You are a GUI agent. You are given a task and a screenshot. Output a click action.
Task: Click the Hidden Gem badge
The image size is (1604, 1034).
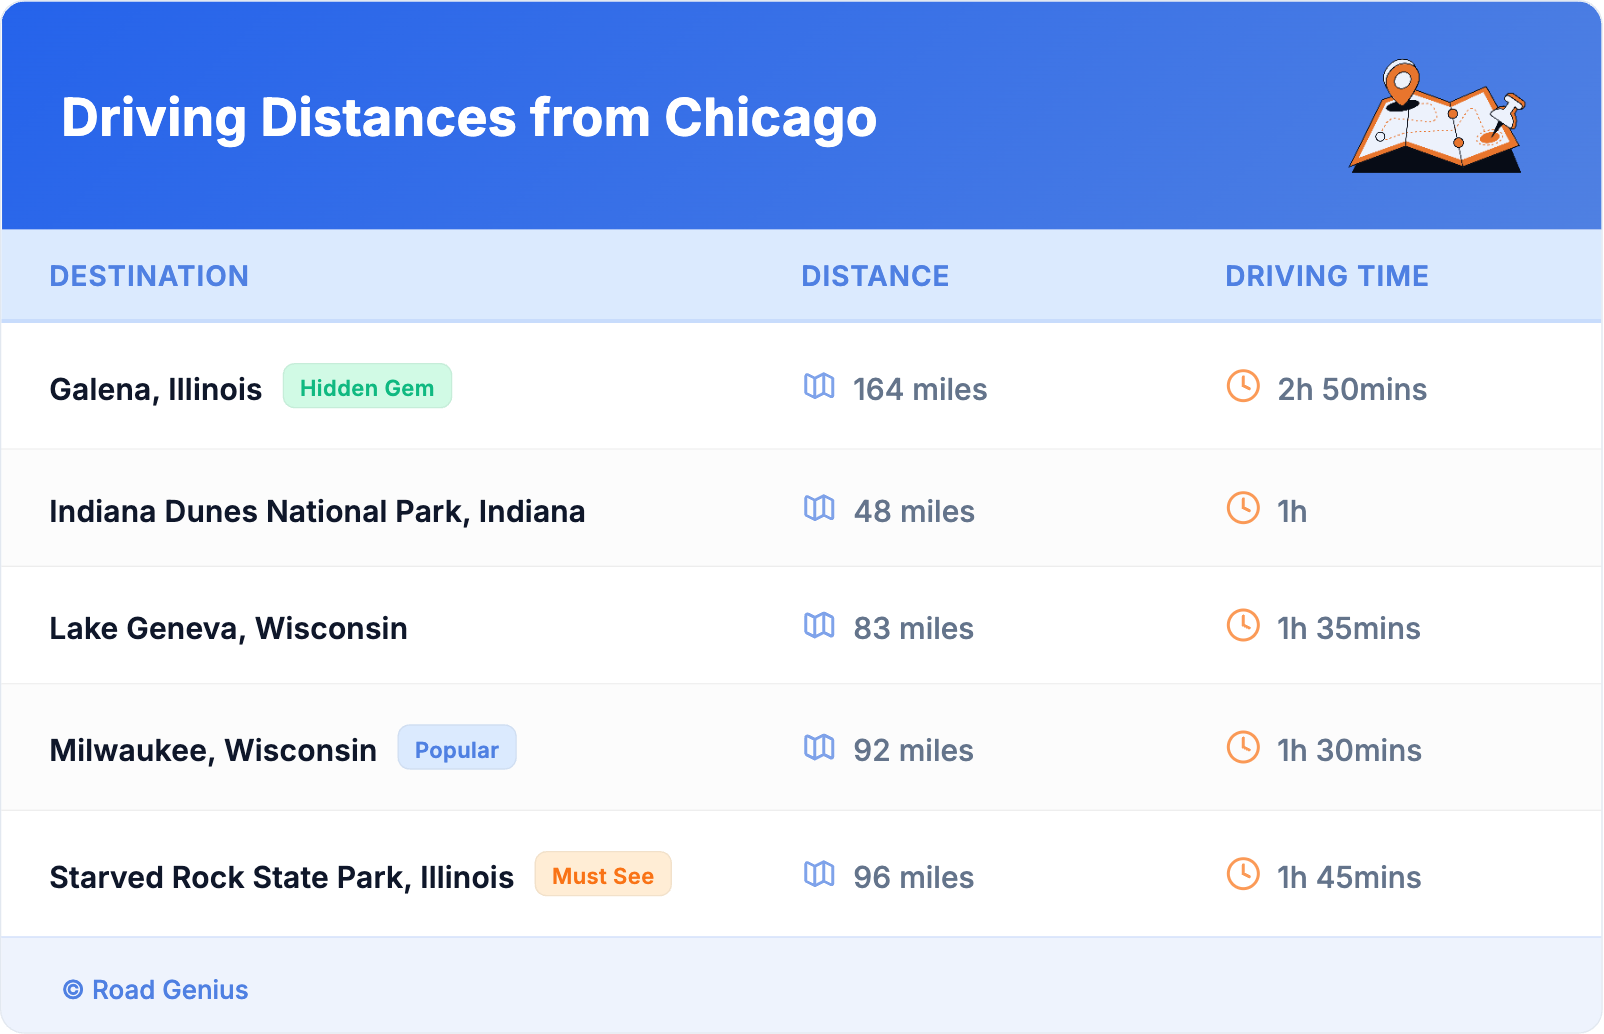pyautogui.click(x=367, y=387)
